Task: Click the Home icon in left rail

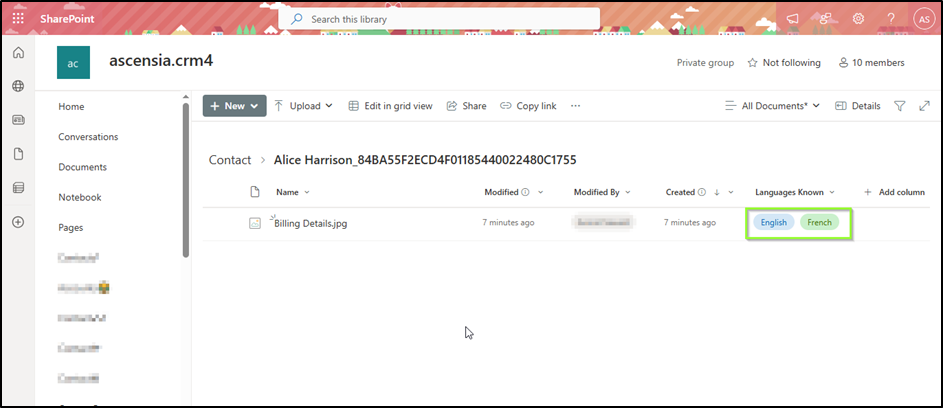Action: click(x=18, y=53)
